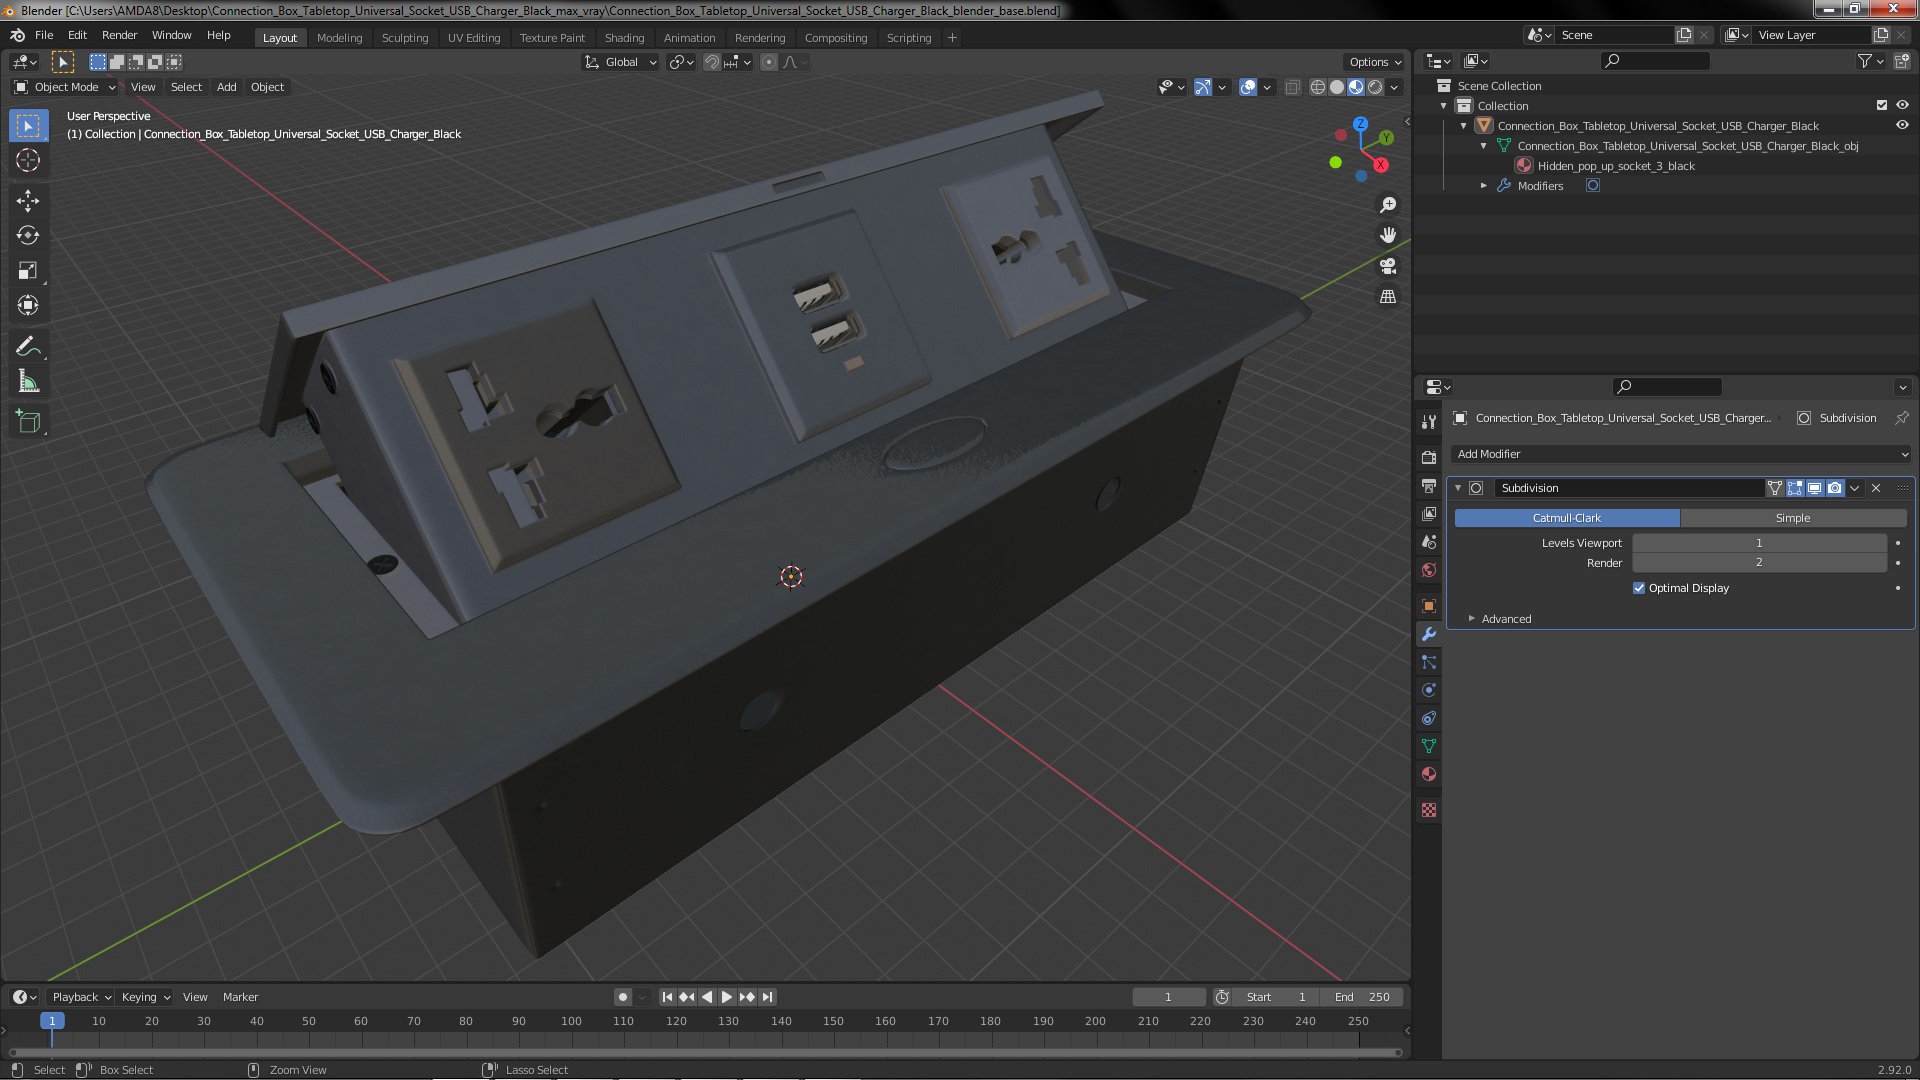
Task: Open the Global transform orientation dropdown
Action: 621,62
